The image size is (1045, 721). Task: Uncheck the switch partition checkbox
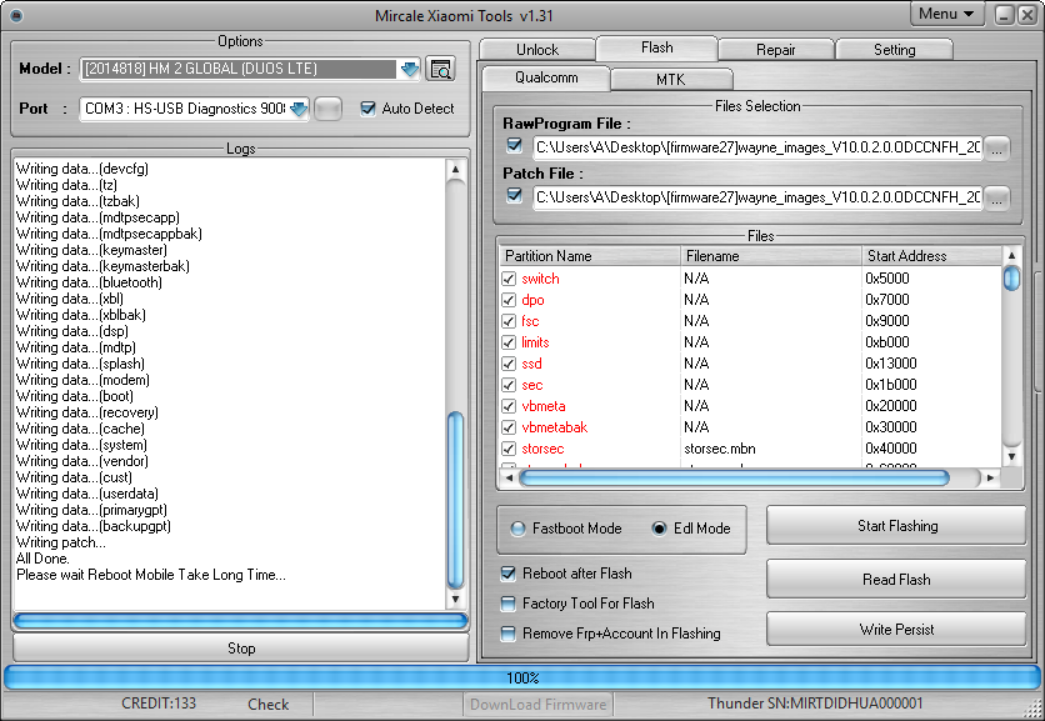click(x=509, y=279)
